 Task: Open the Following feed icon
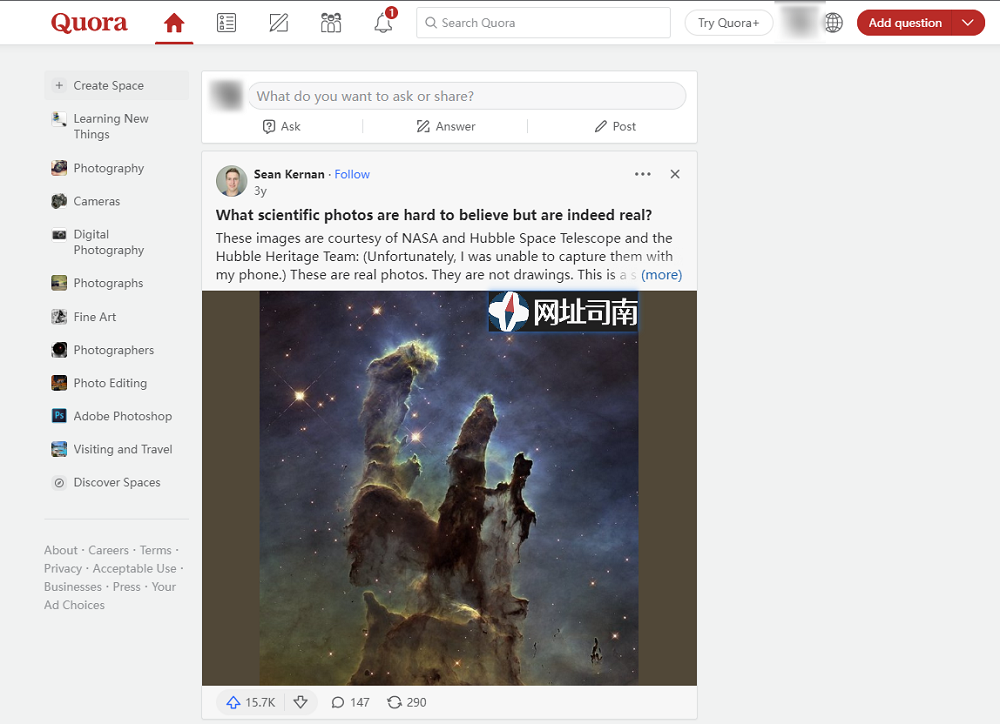(226, 23)
